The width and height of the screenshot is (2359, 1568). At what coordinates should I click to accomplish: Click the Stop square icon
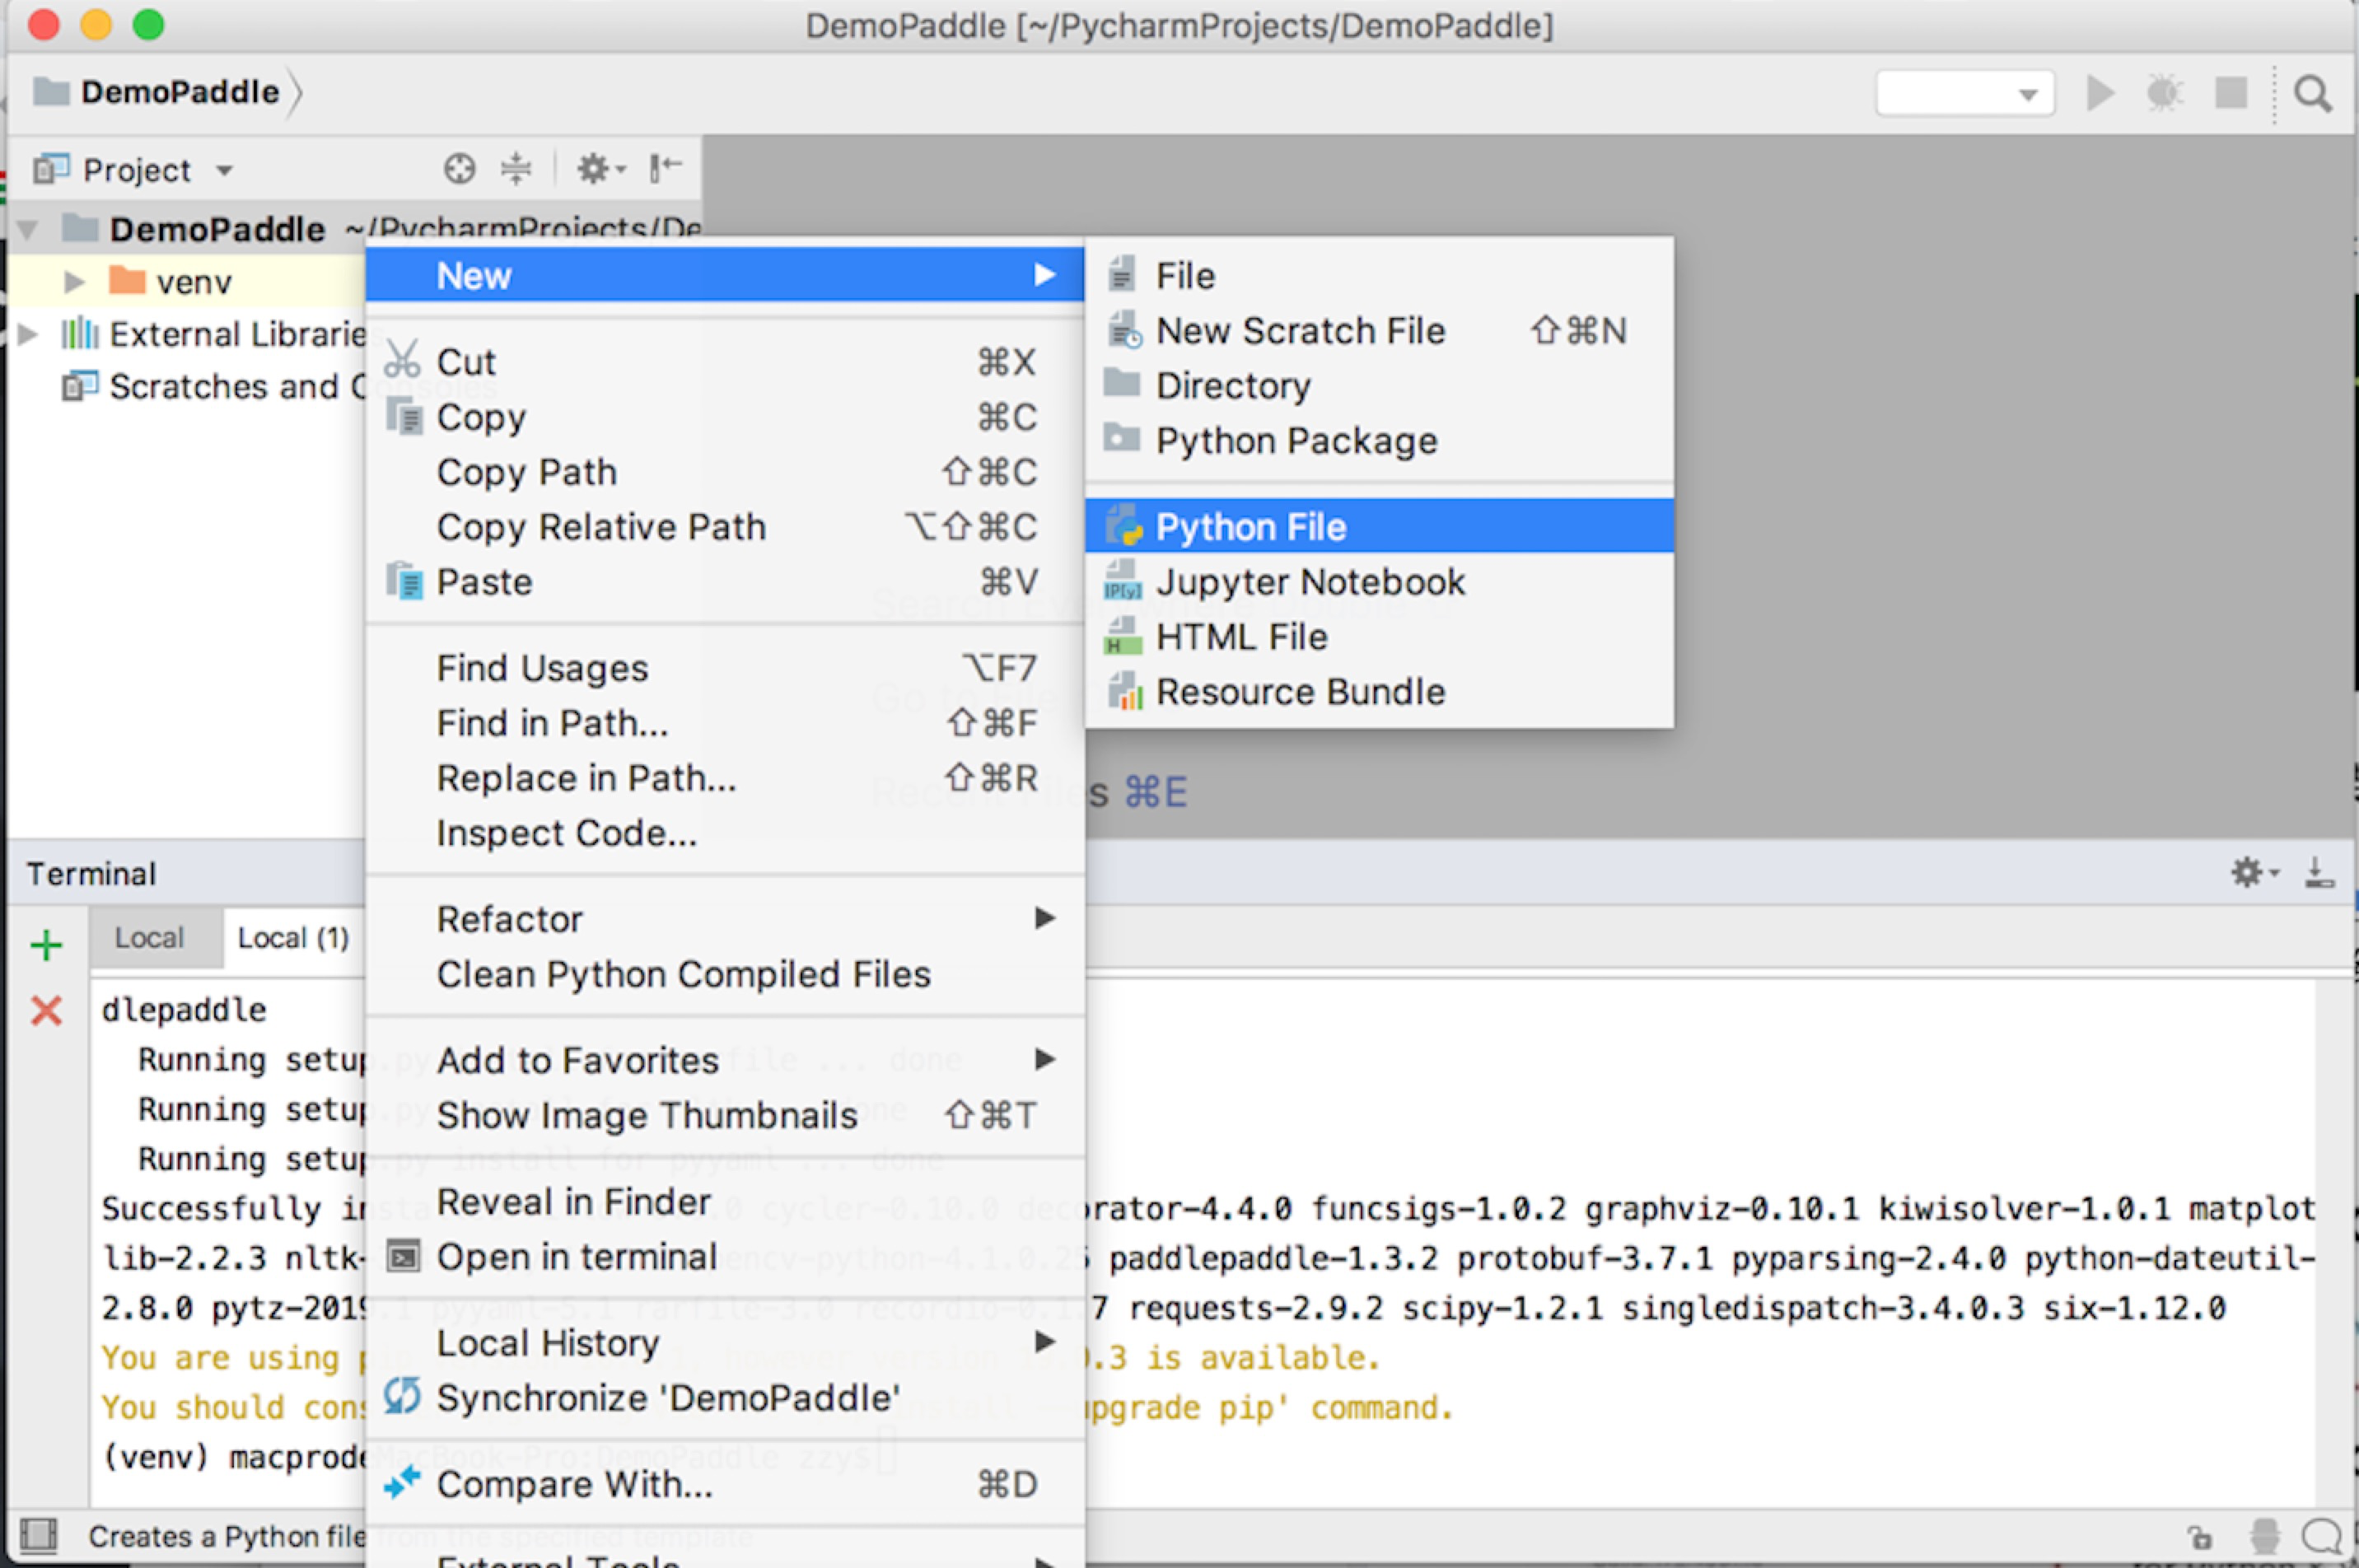tap(2231, 93)
